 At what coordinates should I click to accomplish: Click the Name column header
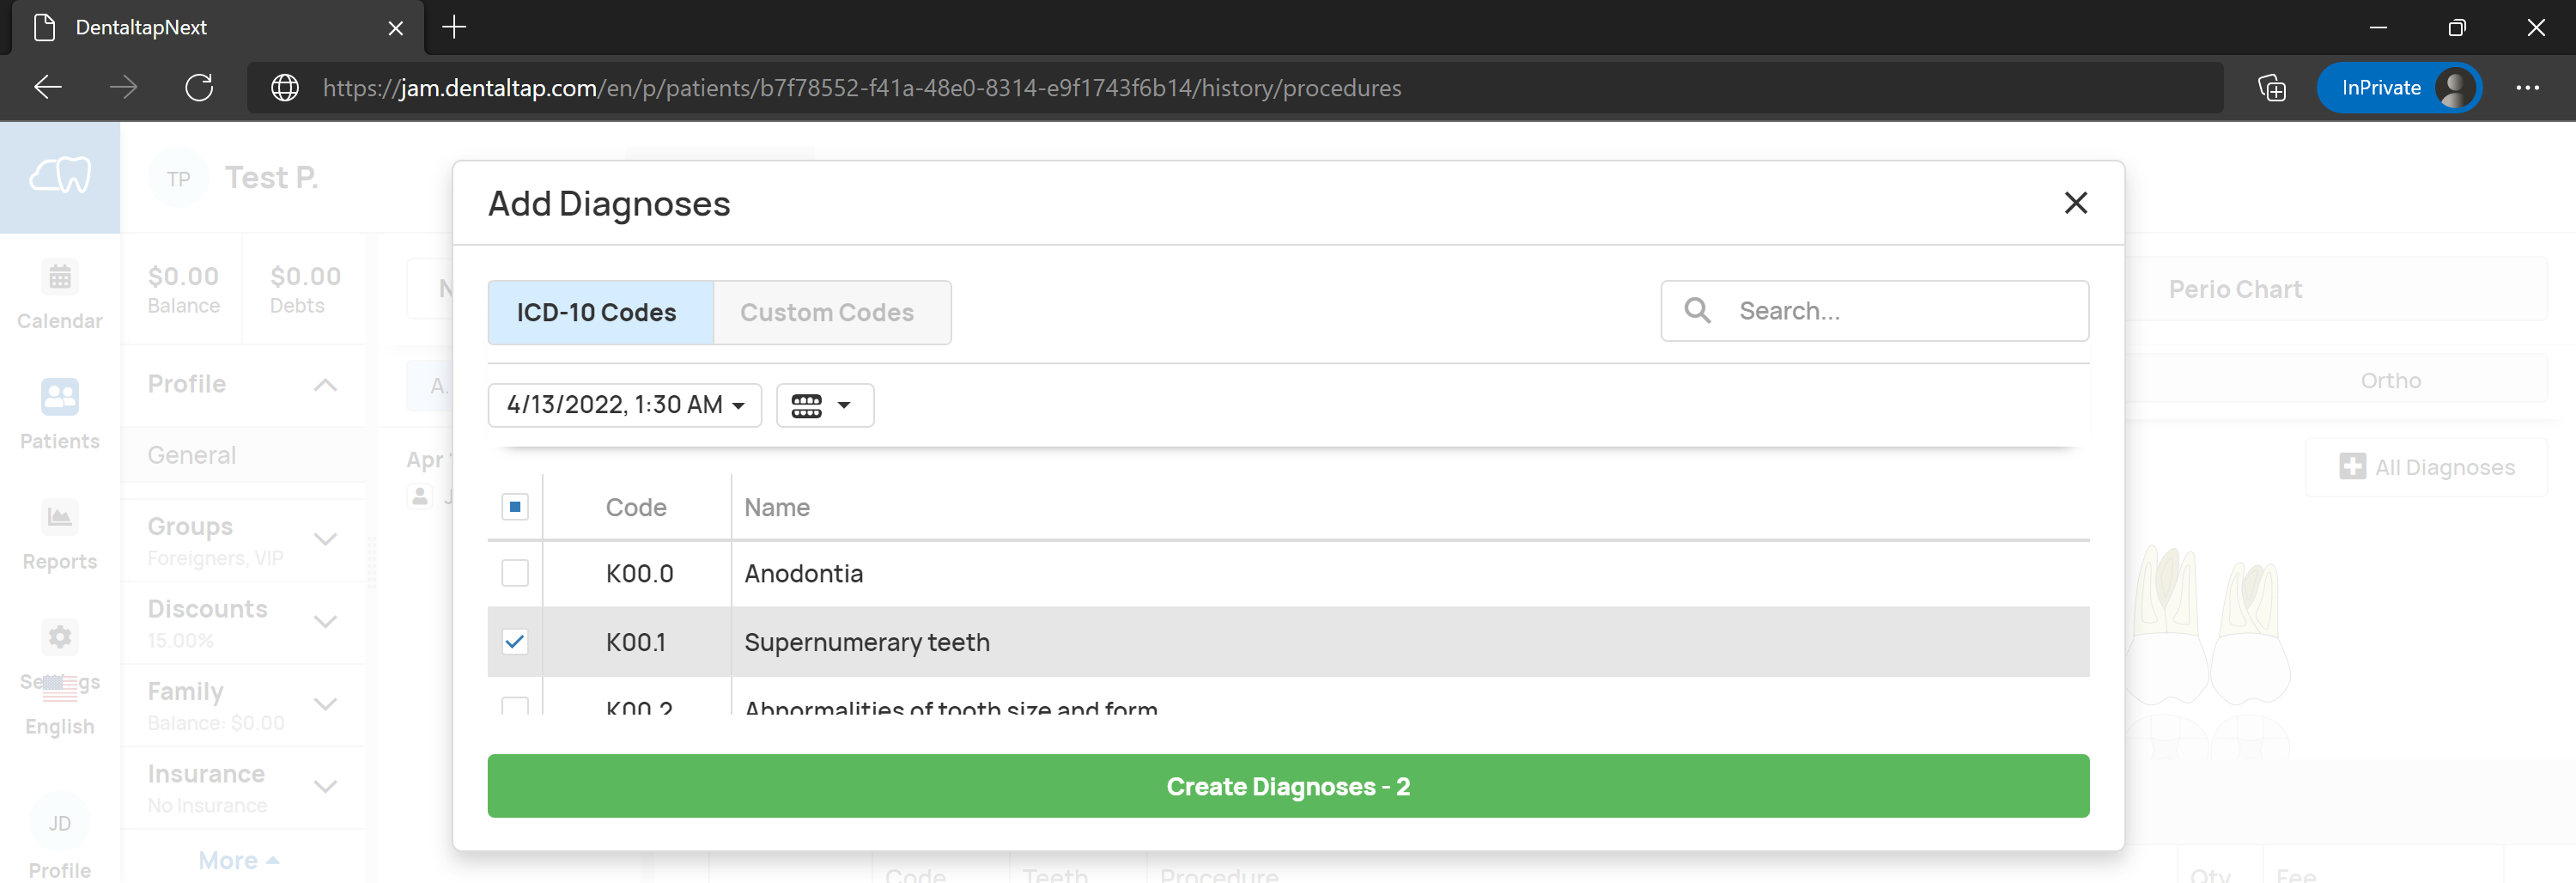[x=777, y=507]
